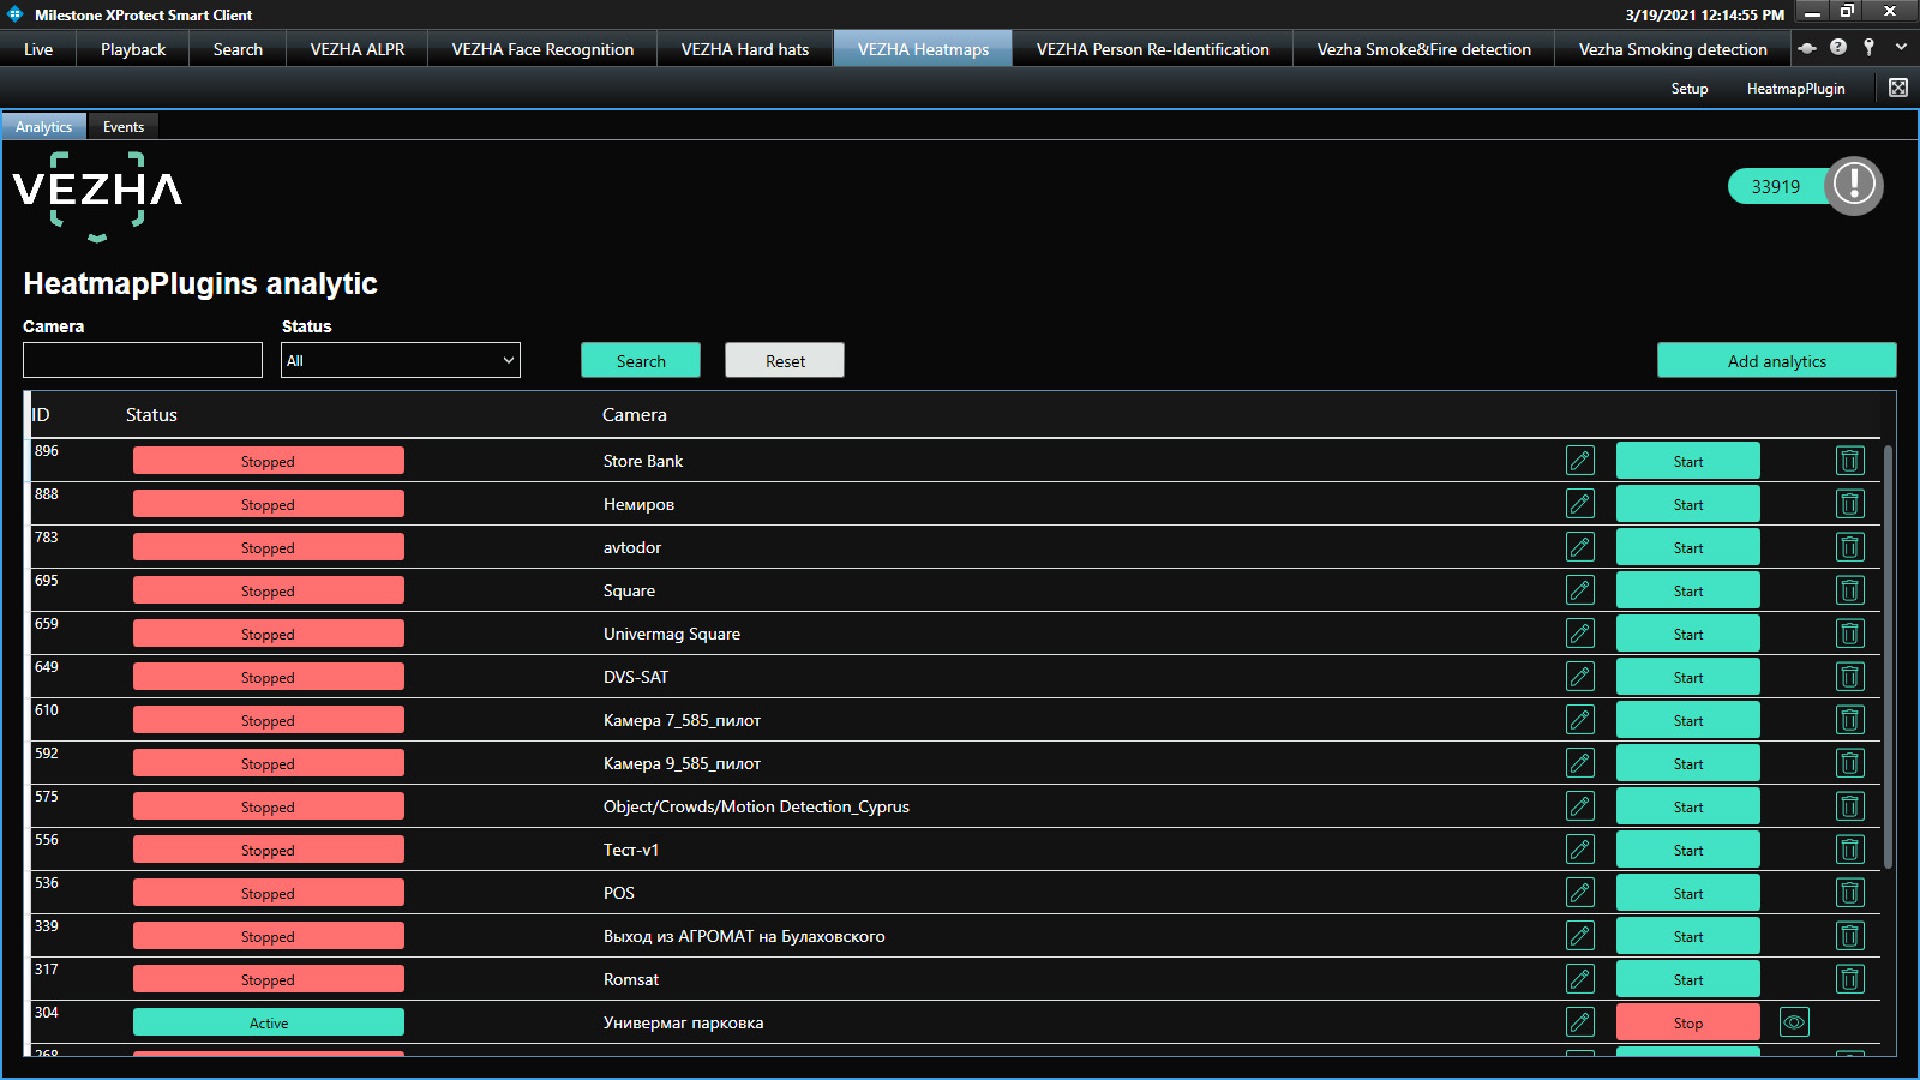The width and height of the screenshot is (1920, 1080).
Task: Edit the Камера 7_585_пилот analytic
Action: 1580,720
